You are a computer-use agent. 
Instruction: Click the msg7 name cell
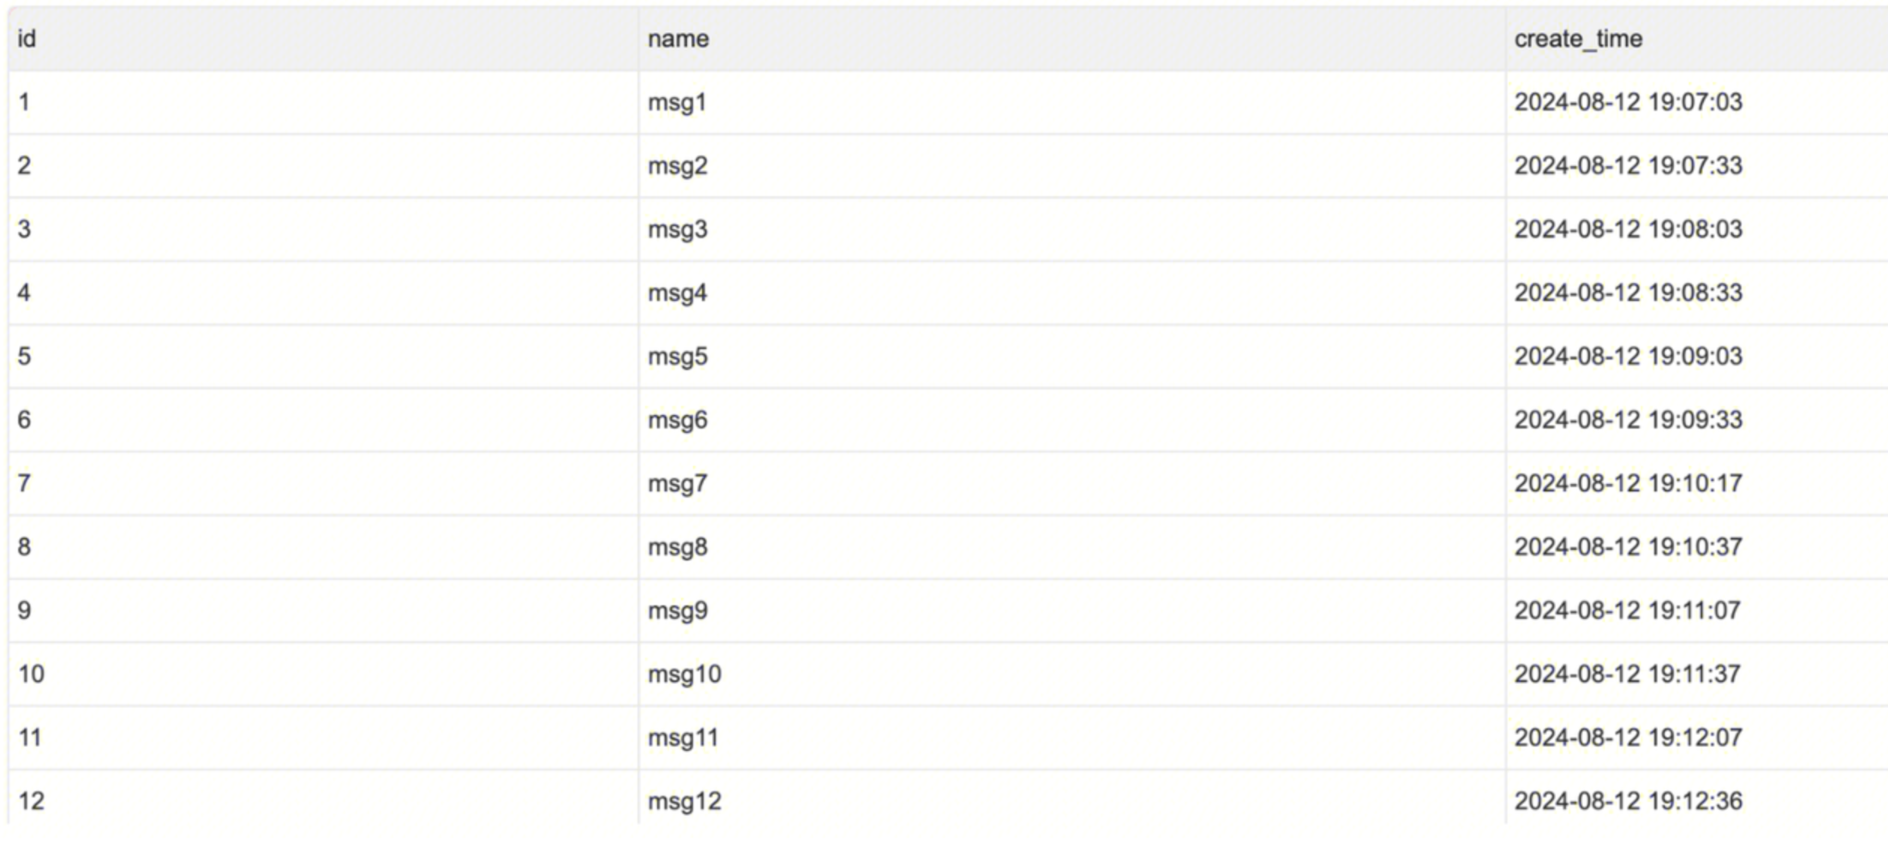677,483
